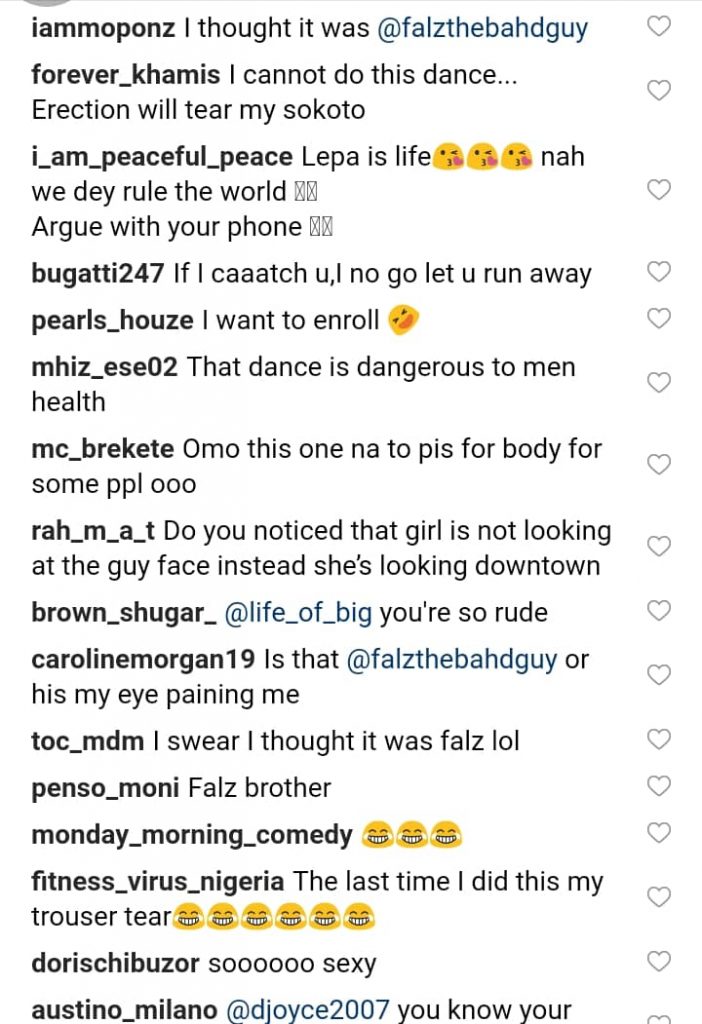Heart bugatti247's comment
This screenshot has height=1024, width=702.
pyautogui.click(x=659, y=271)
